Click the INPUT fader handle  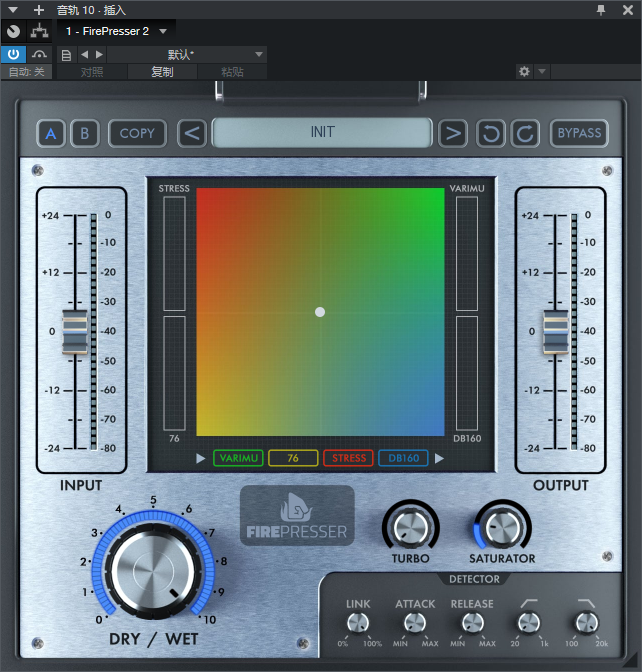click(x=75, y=332)
